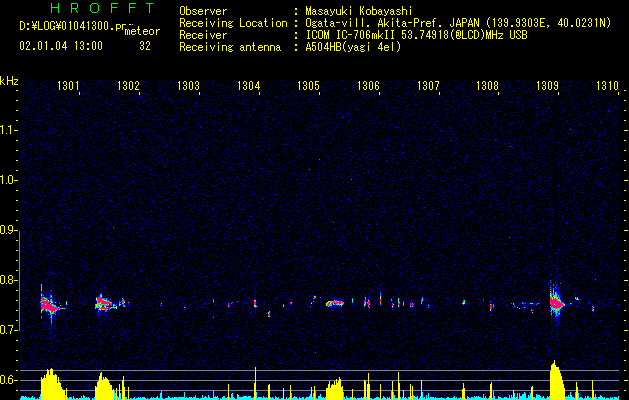Click the HROFFT title text

[102, 8]
